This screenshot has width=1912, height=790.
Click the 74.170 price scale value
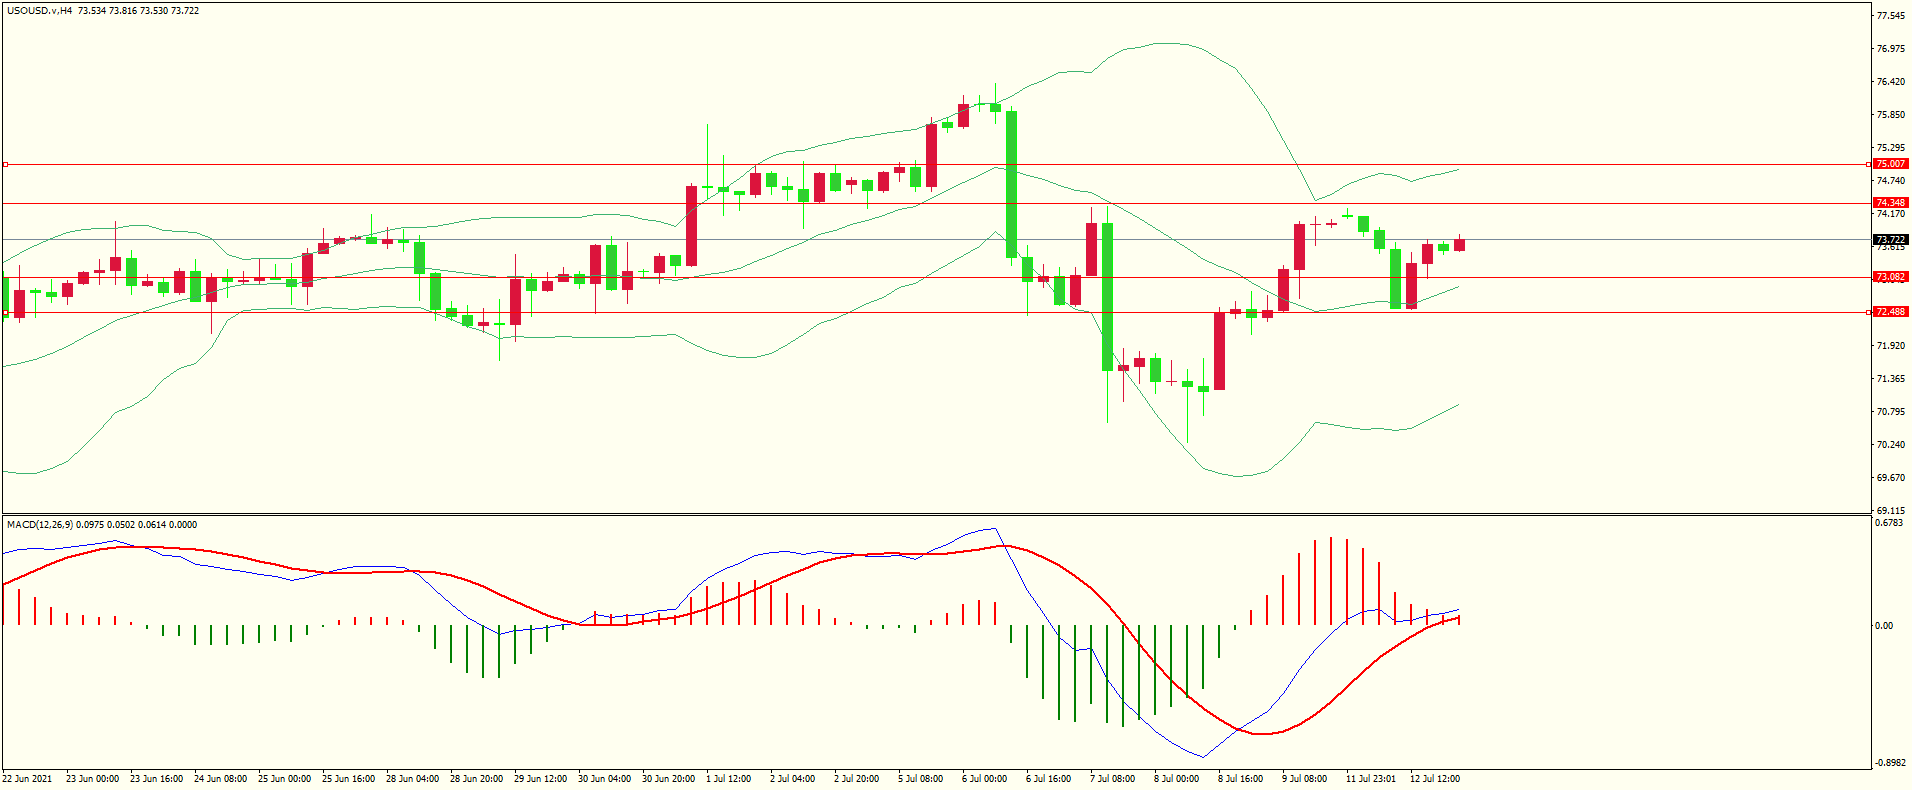click(x=1891, y=214)
